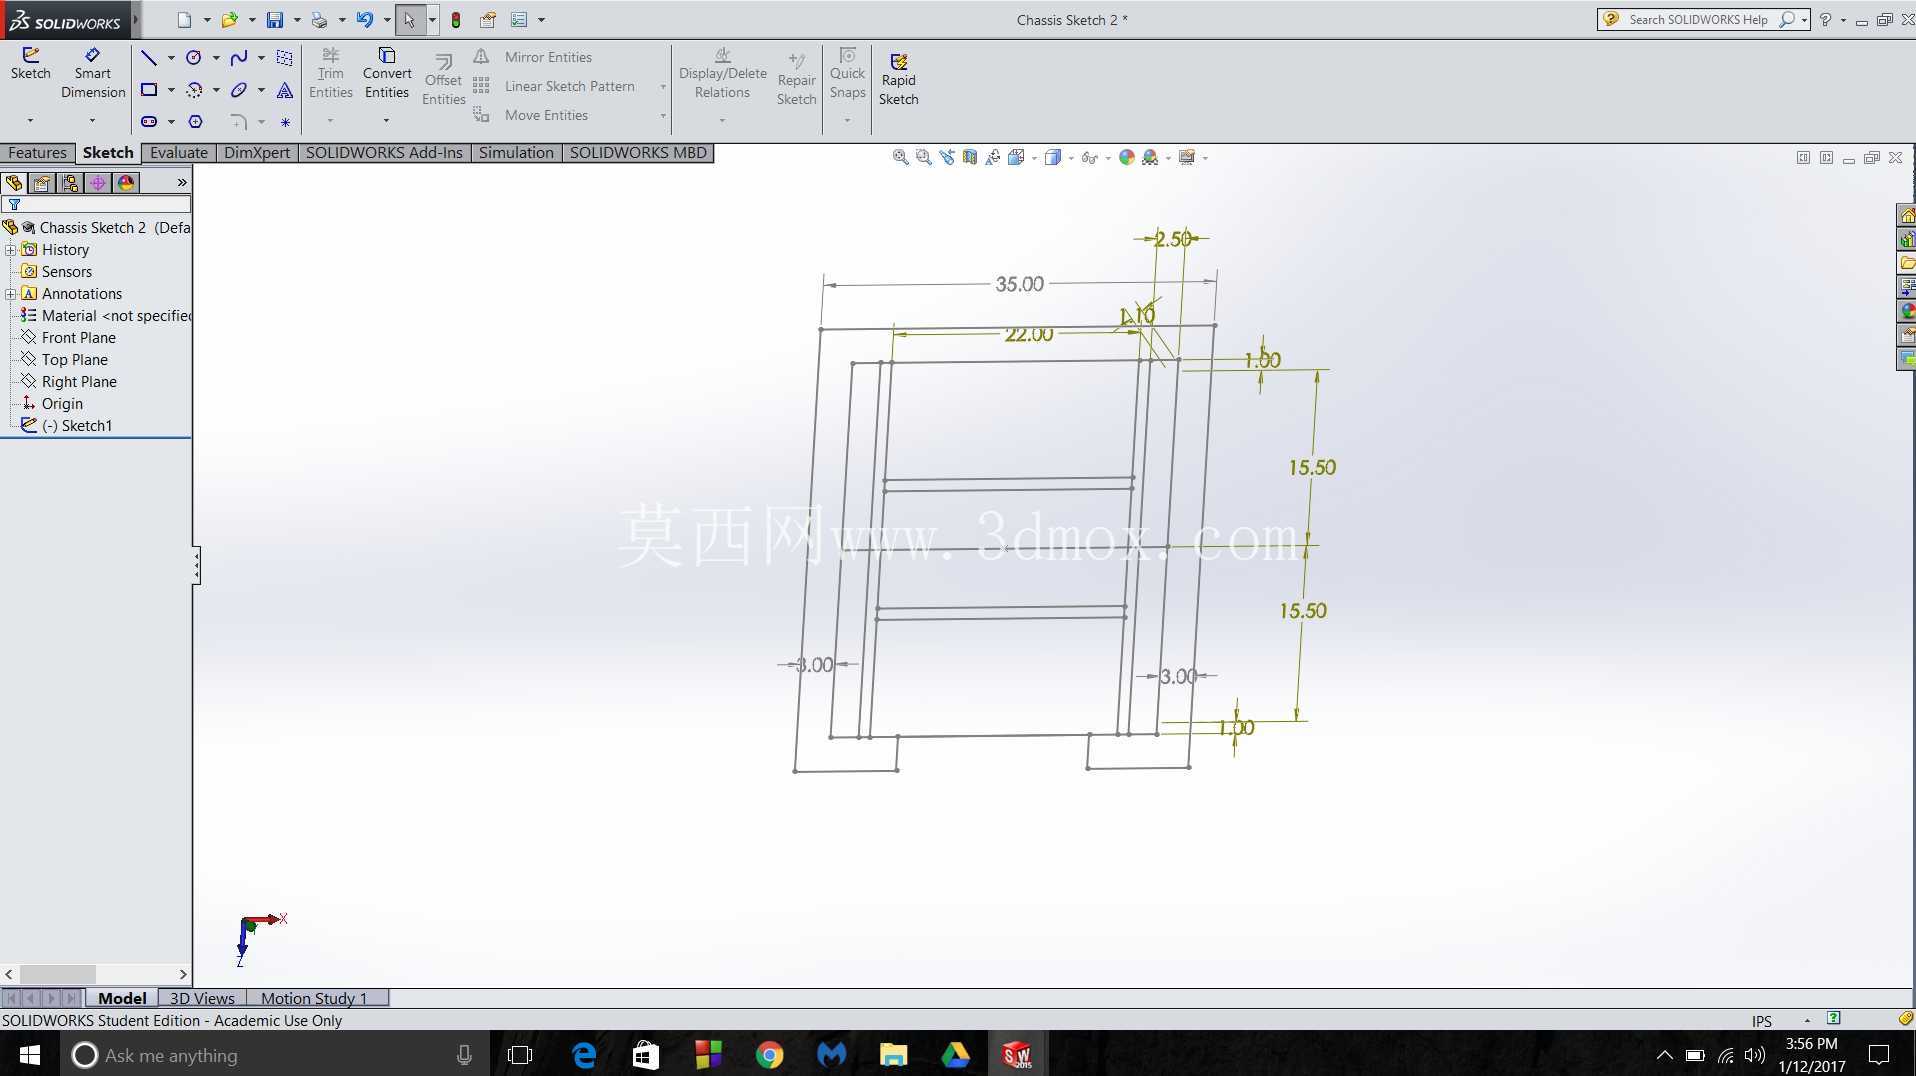Image resolution: width=1916 pixels, height=1076 pixels.
Task: Open the DimXpertManager tab icon
Action: (98, 183)
